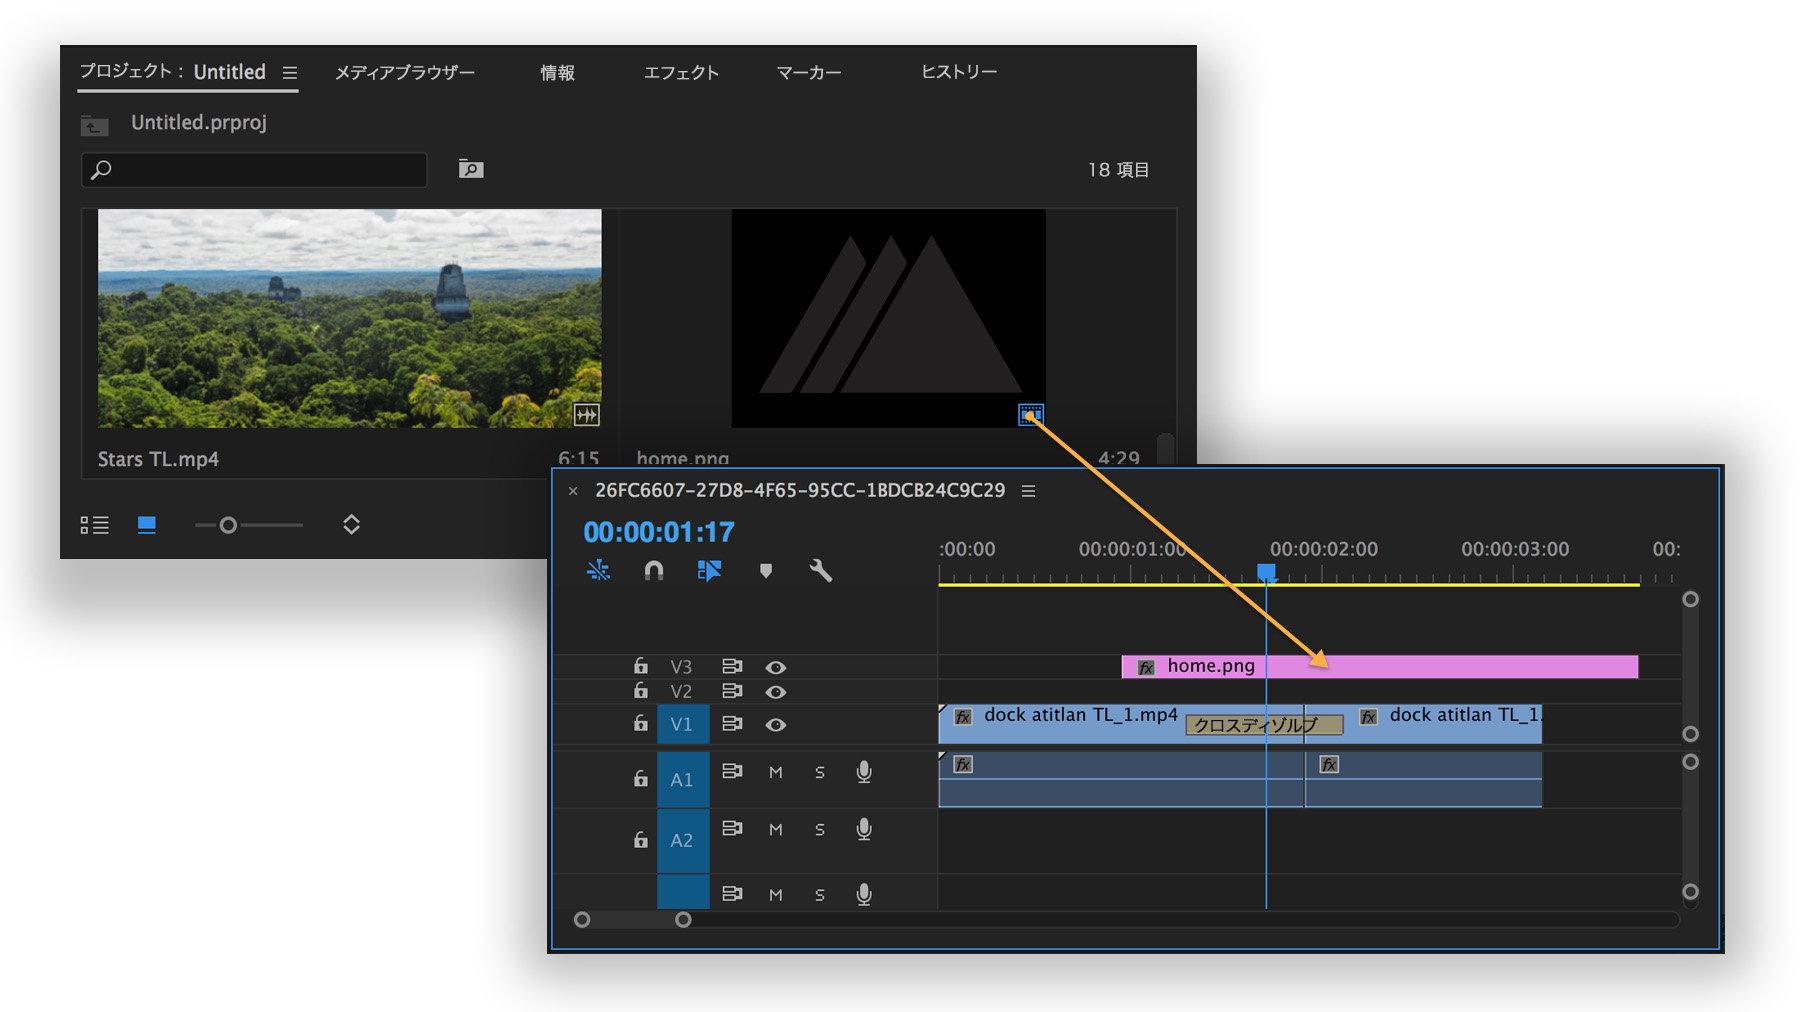Toggle sync lock on V1 track
Screen dimensions: 1800x1012
pos(732,723)
